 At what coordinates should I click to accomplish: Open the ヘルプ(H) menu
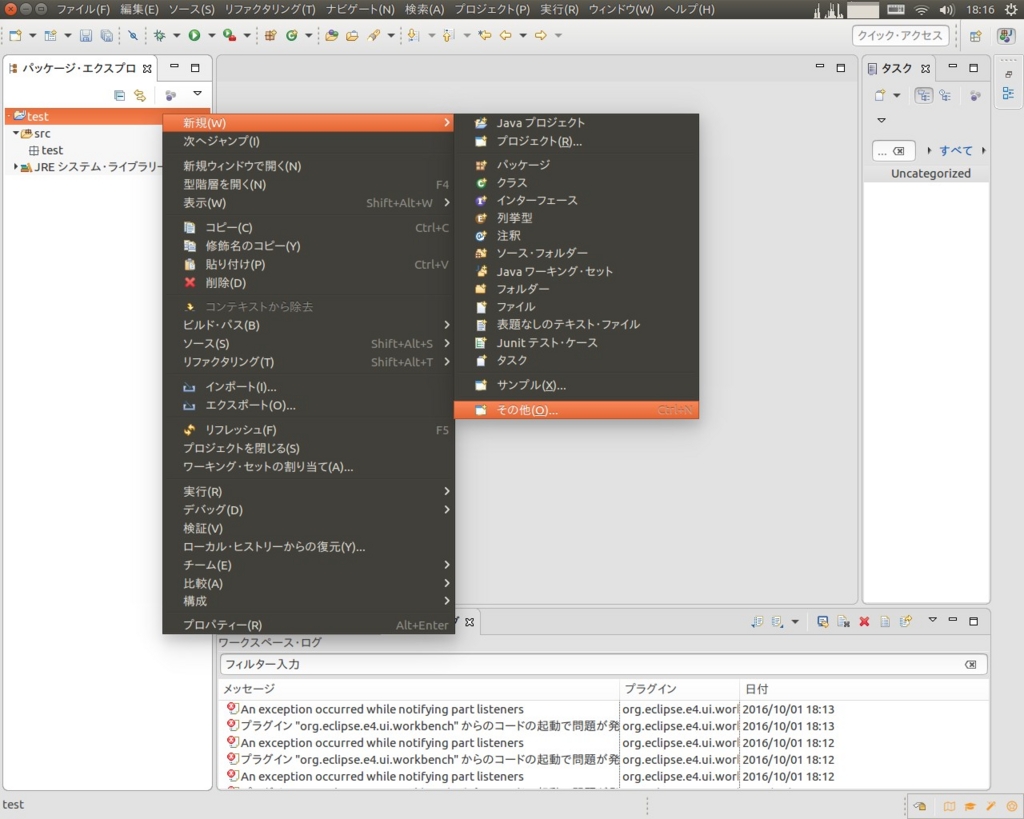pos(689,10)
